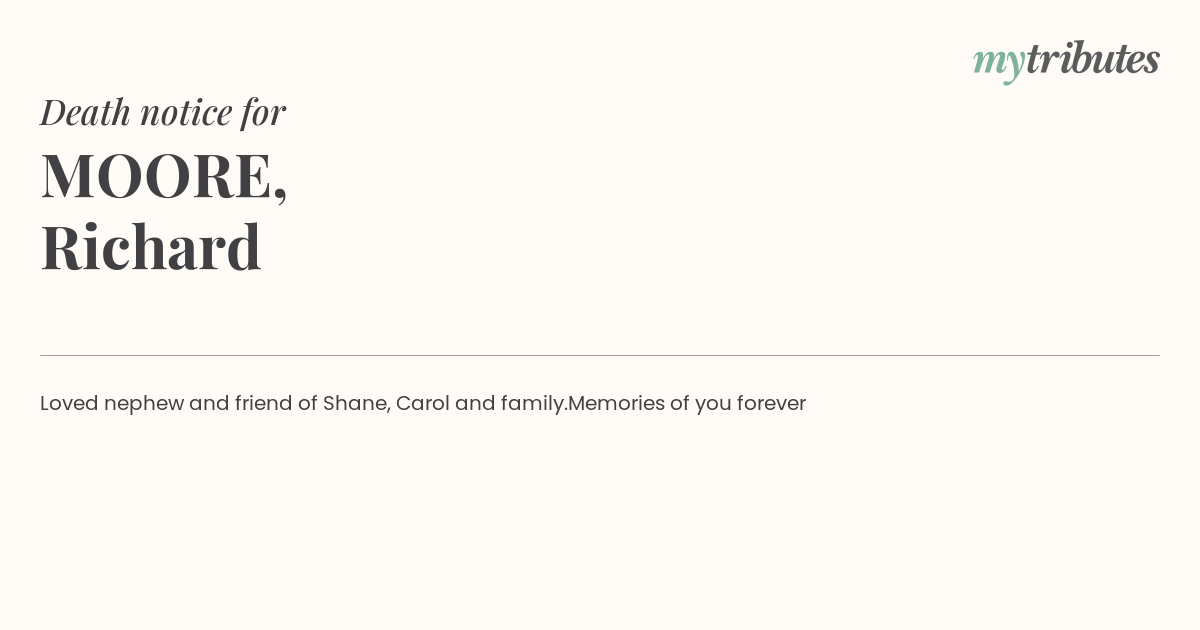
Task: Click the word "for" in italic heading
Action: [264, 112]
